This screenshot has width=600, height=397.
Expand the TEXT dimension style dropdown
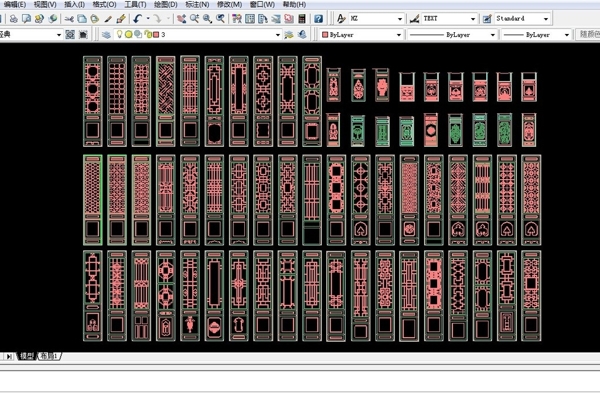coord(448,18)
